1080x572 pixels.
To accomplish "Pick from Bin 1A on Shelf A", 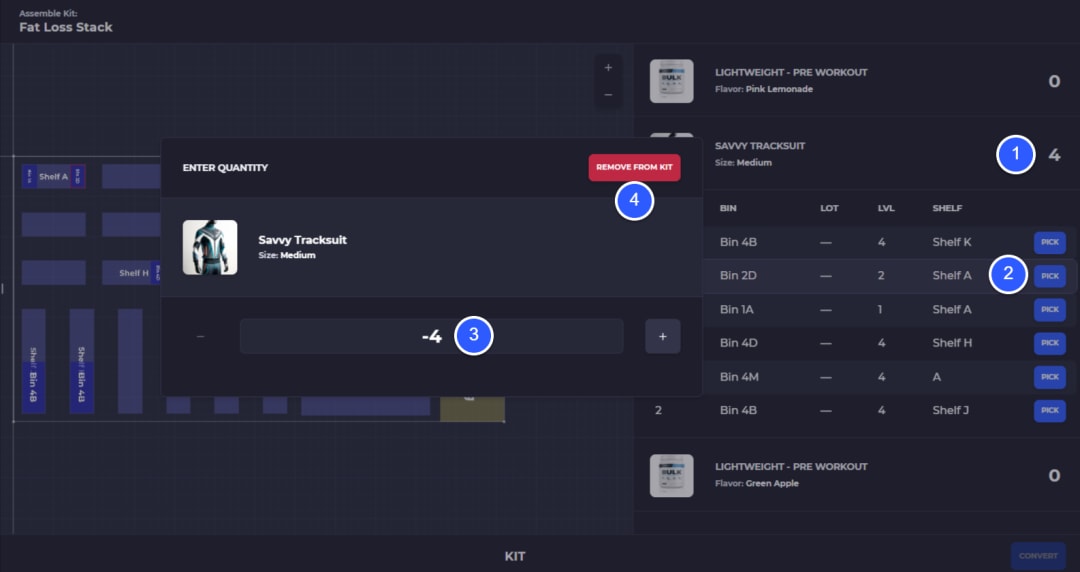I will (x=1050, y=309).
